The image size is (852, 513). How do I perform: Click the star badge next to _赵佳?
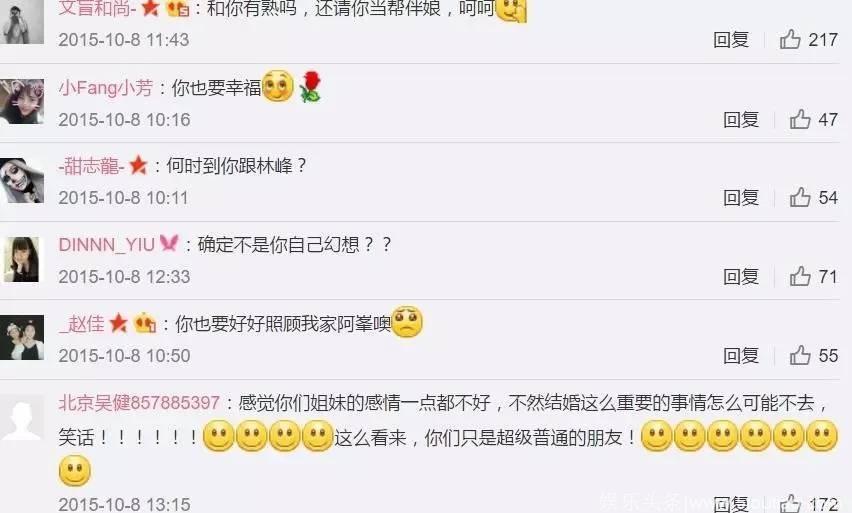click(x=118, y=323)
